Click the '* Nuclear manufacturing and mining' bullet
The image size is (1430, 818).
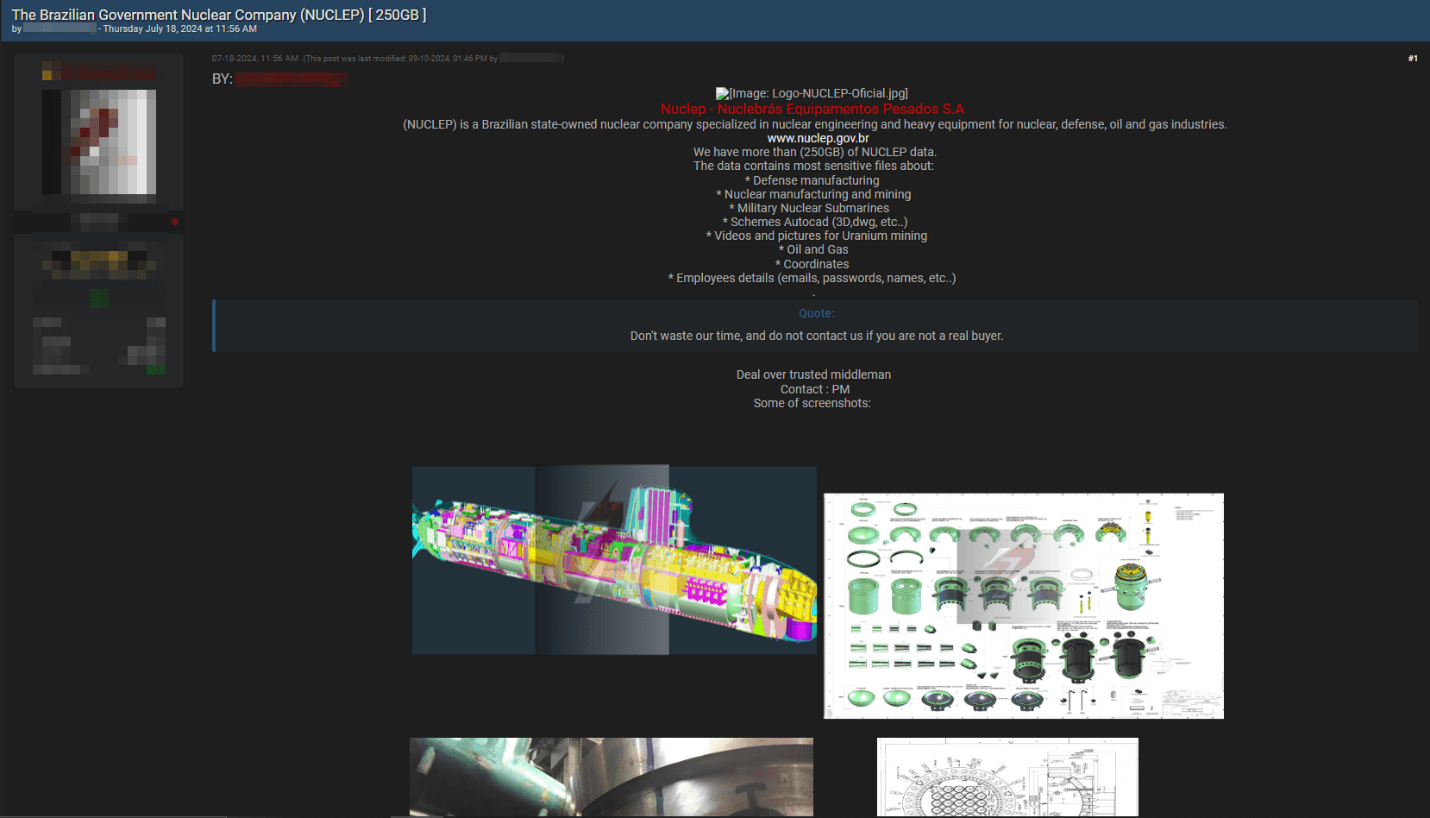click(x=814, y=194)
